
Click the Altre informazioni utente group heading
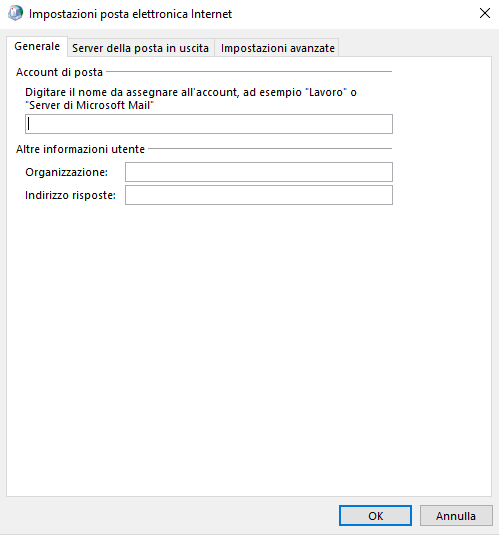(x=81, y=149)
